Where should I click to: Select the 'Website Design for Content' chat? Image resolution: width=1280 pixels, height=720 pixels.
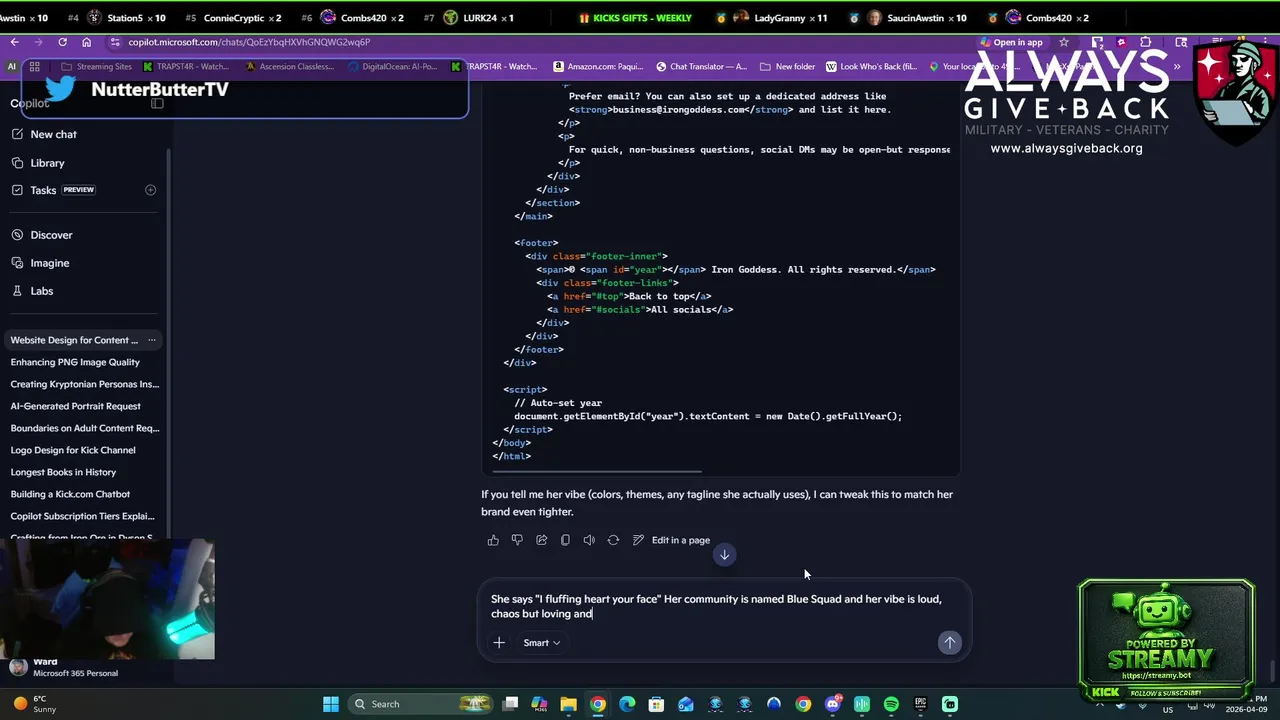(x=74, y=340)
